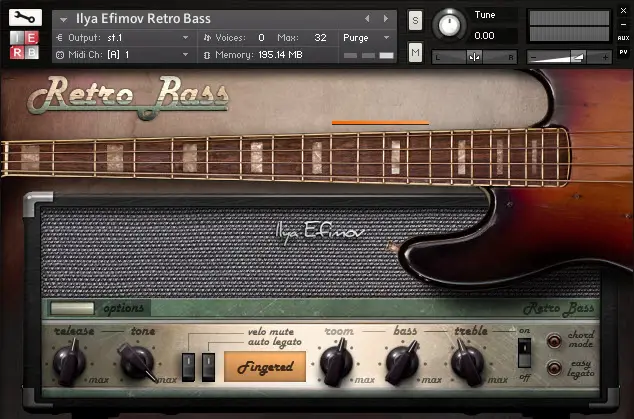Enable easy legato indicator button
634x419 pixels.
coord(554,368)
